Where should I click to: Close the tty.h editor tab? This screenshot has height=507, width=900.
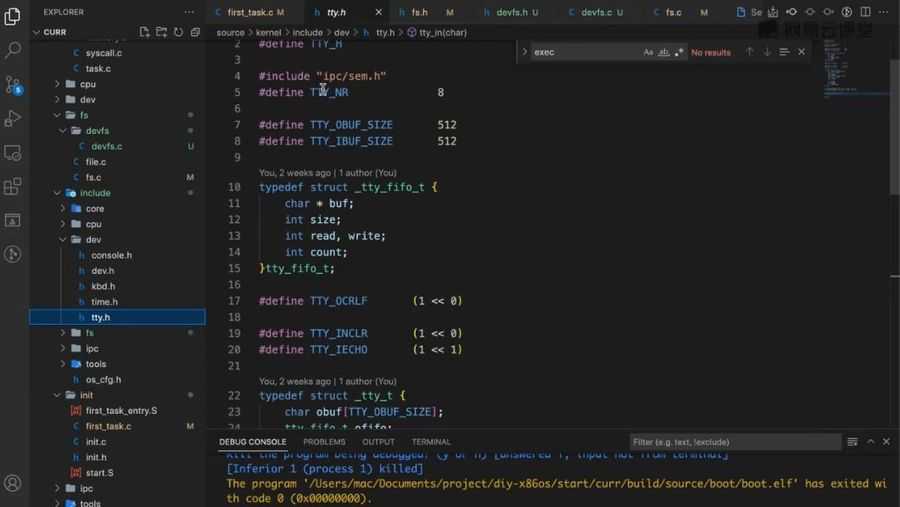pyautogui.click(x=378, y=12)
